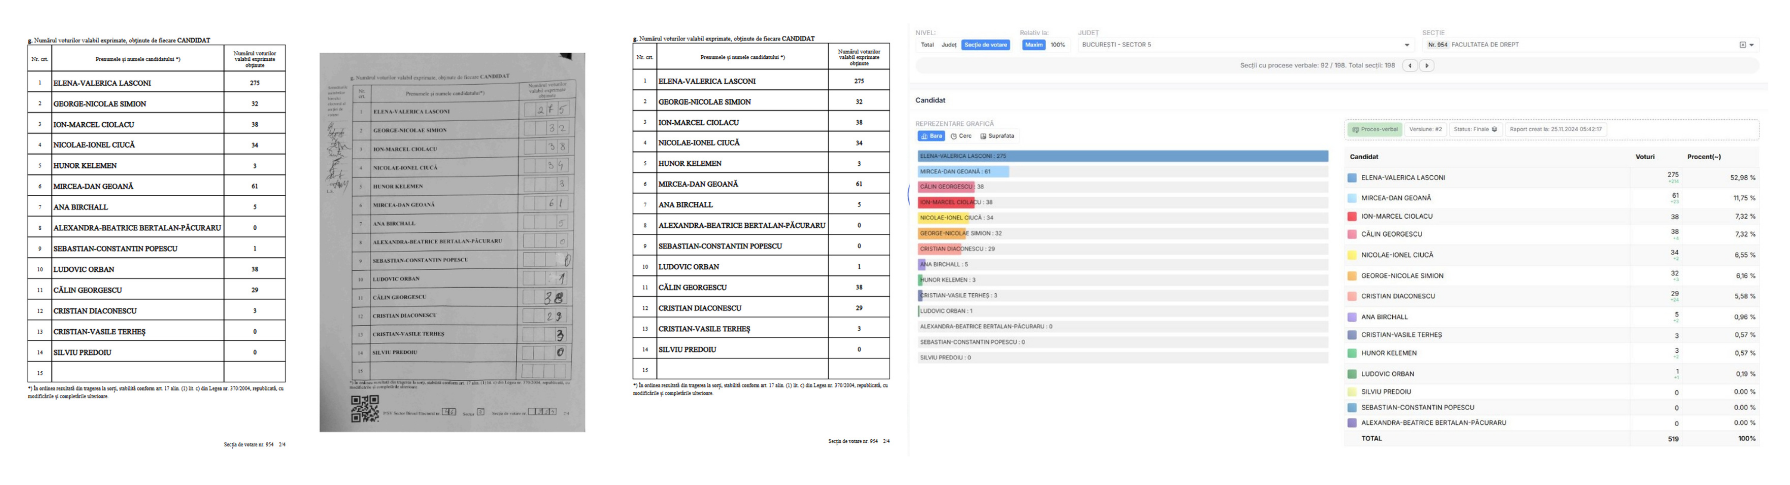The image size is (1790, 485).
Task: Select the Maxim relative option
Action: coord(1033,45)
